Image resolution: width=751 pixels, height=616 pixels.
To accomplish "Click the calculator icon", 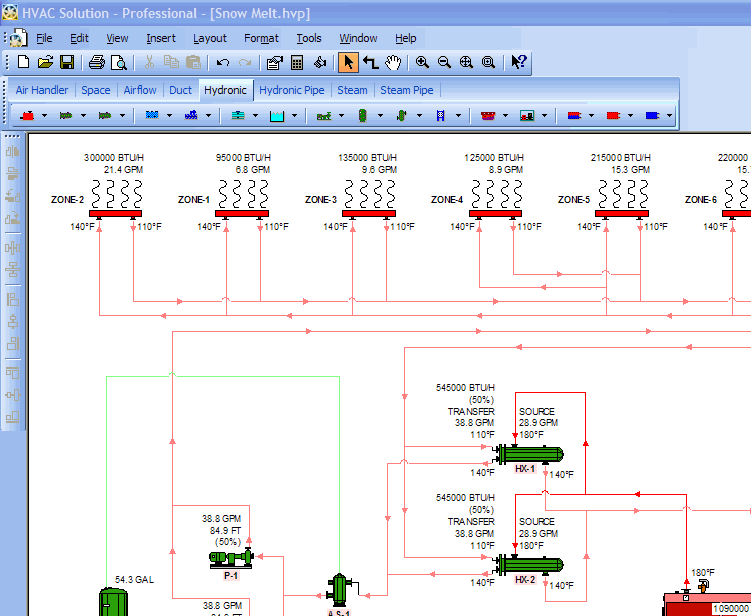I will [x=297, y=62].
